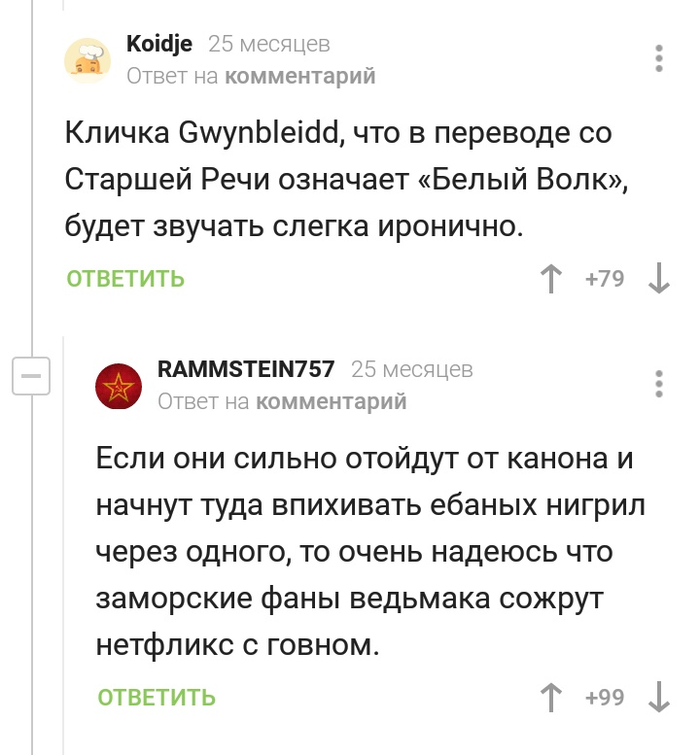Upvote Koidje's comment with the up arrow
This screenshot has height=755, width=700.
coord(551,279)
